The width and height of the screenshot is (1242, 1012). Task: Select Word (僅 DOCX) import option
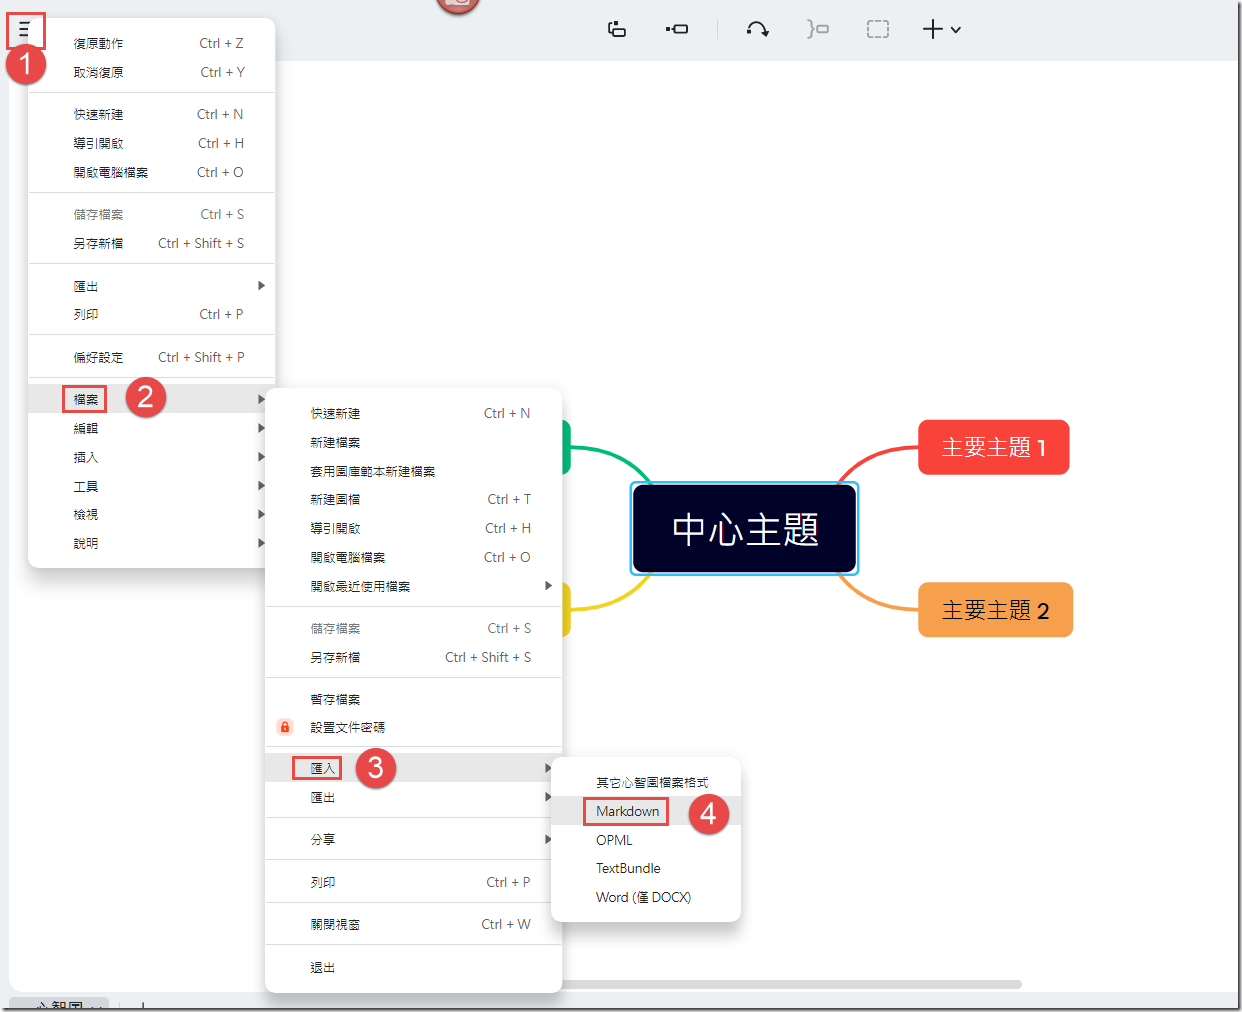[x=646, y=897]
